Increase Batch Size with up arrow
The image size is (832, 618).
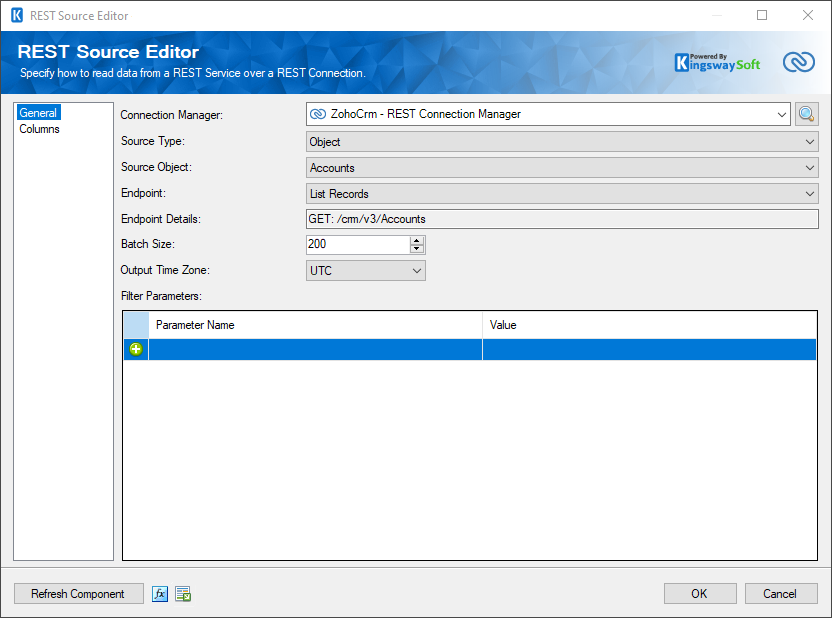(x=417, y=240)
